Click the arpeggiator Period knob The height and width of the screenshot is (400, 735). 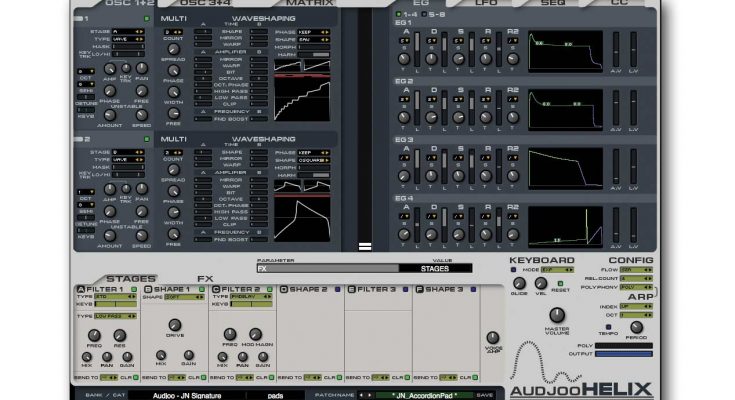coord(634,328)
